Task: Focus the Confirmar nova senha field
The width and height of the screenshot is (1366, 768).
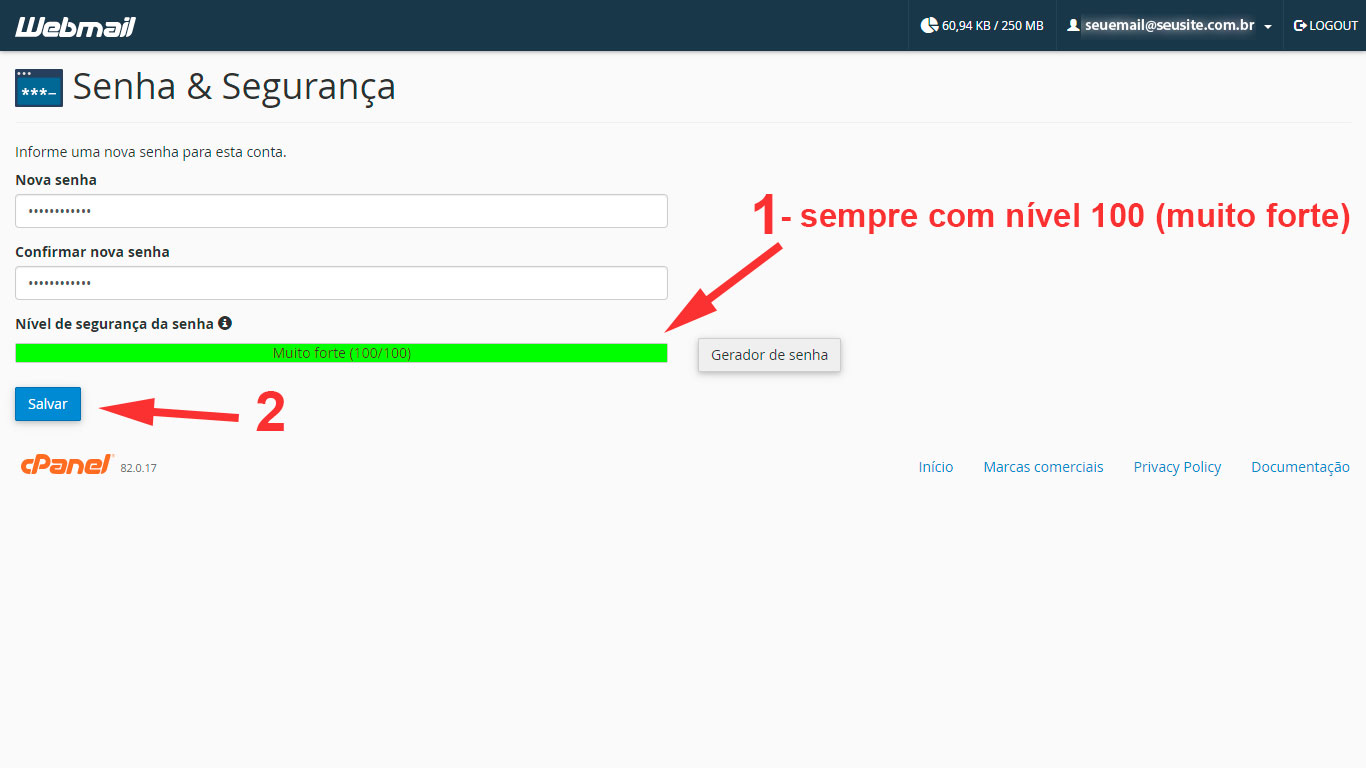Action: click(x=341, y=283)
